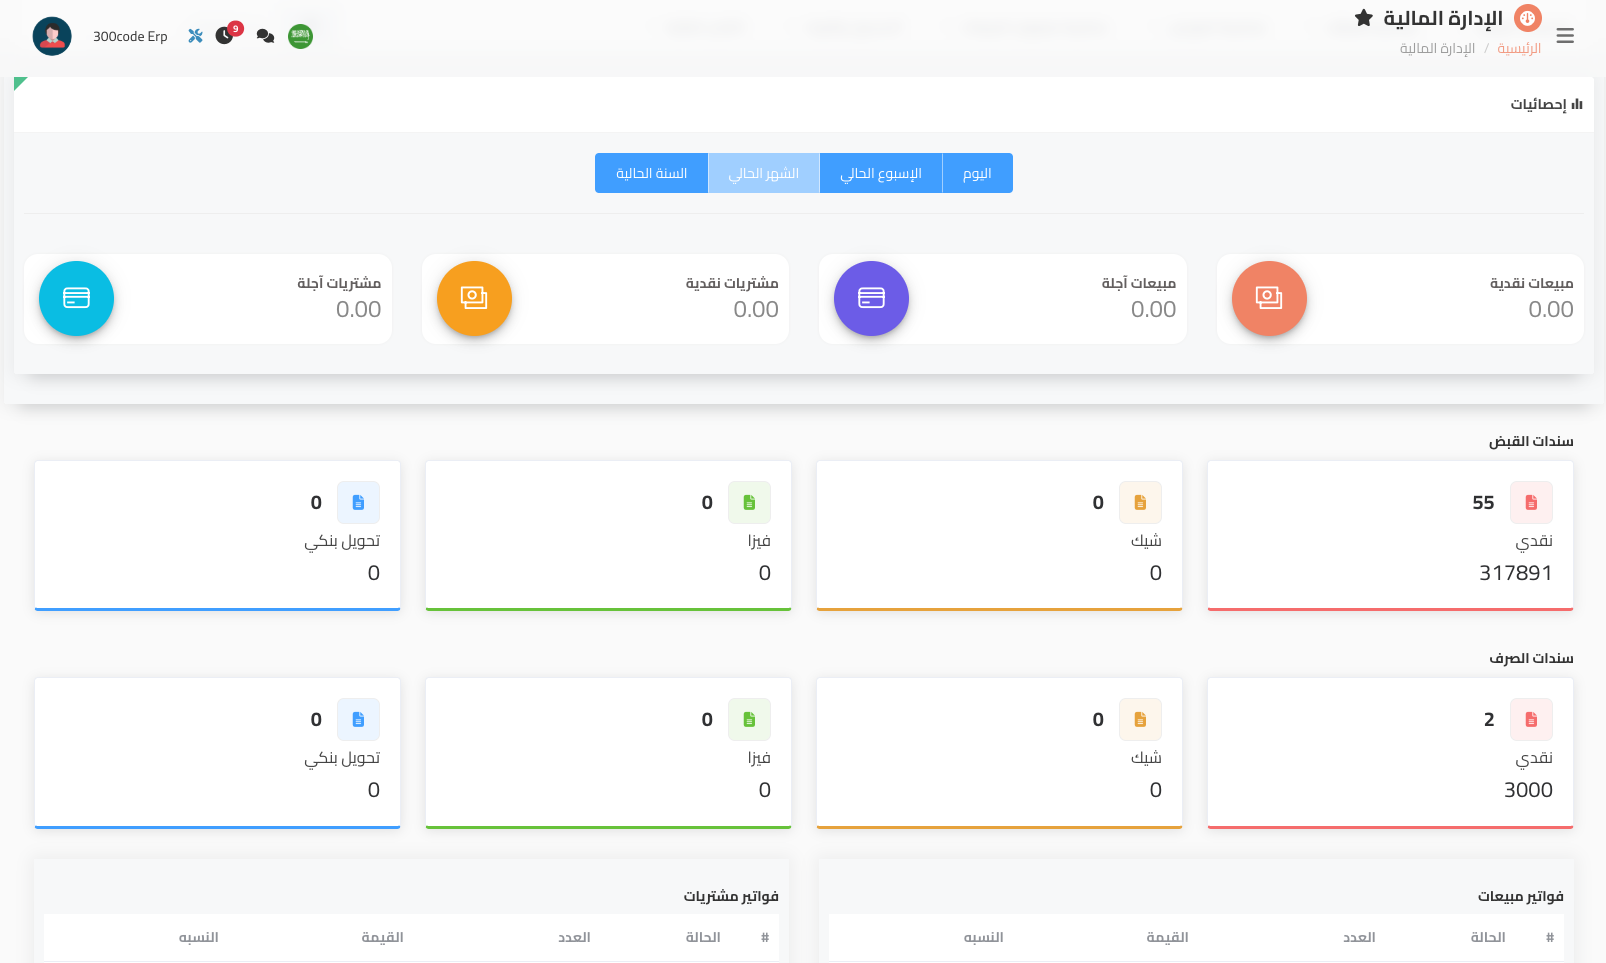Click the مشتريات آجلة label

tap(339, 283)
